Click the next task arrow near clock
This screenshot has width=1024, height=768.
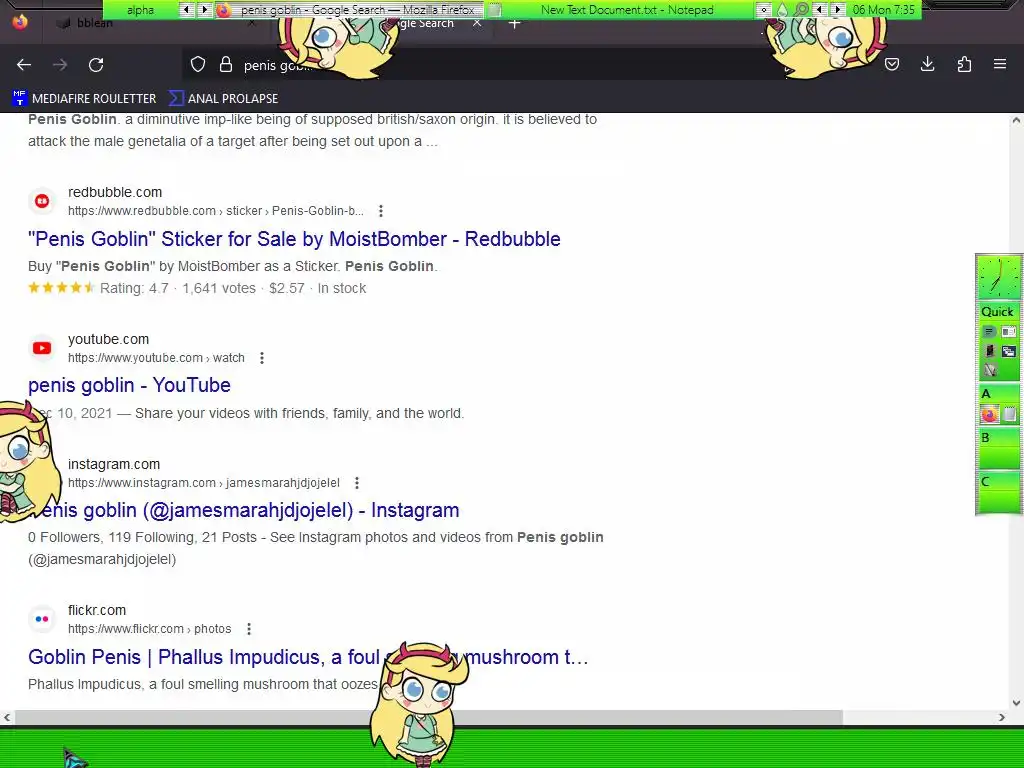(x=837, y=10)
